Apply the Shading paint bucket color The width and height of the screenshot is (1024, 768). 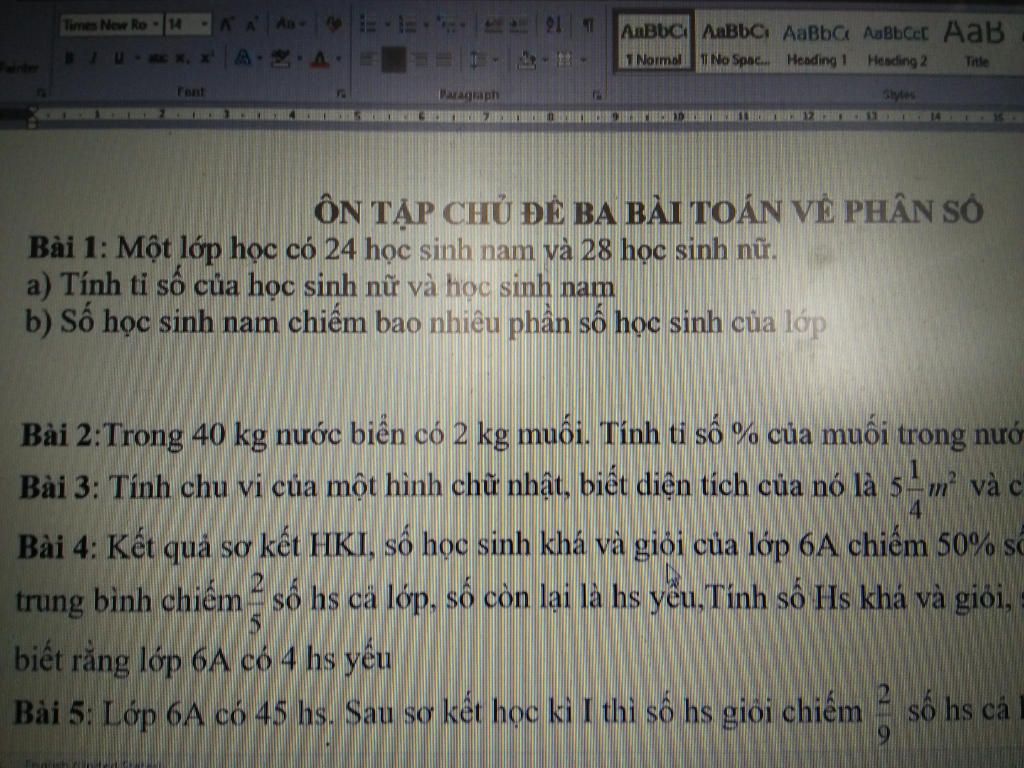point(527,60)
